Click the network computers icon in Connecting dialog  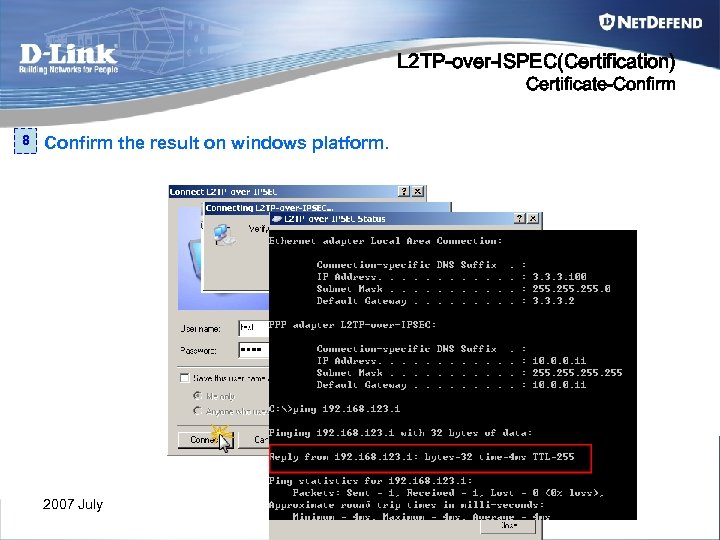pyautogui.click(x=225, y=234)
